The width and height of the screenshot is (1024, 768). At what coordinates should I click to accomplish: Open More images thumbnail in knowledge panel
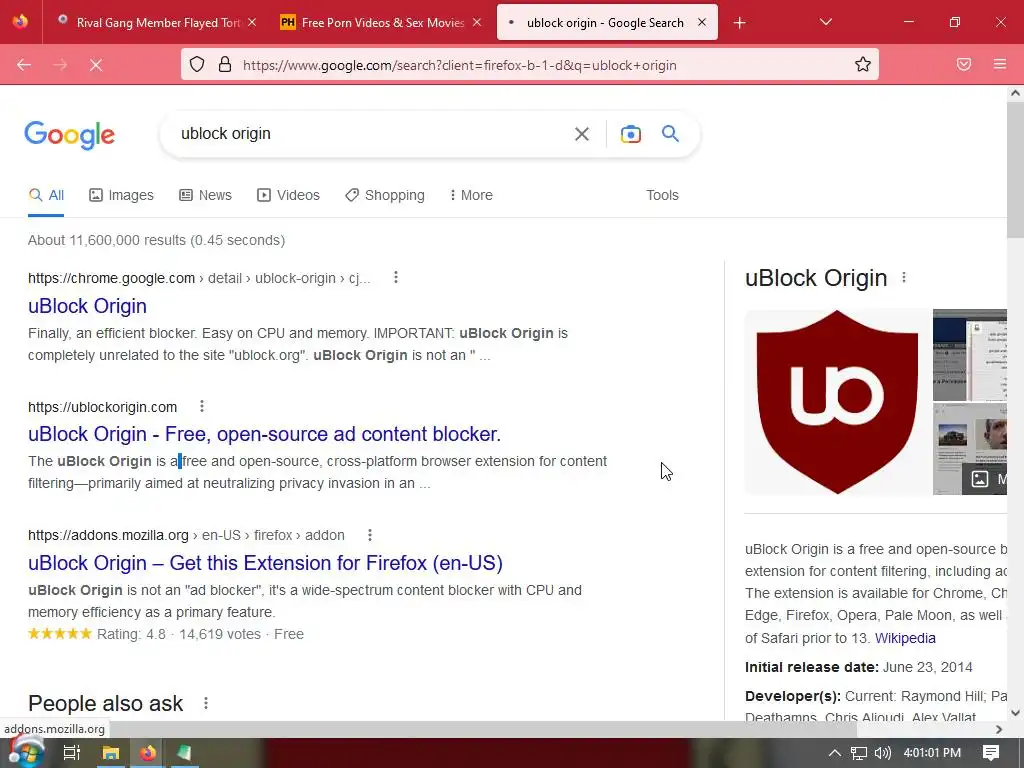[x=970, y=449]
